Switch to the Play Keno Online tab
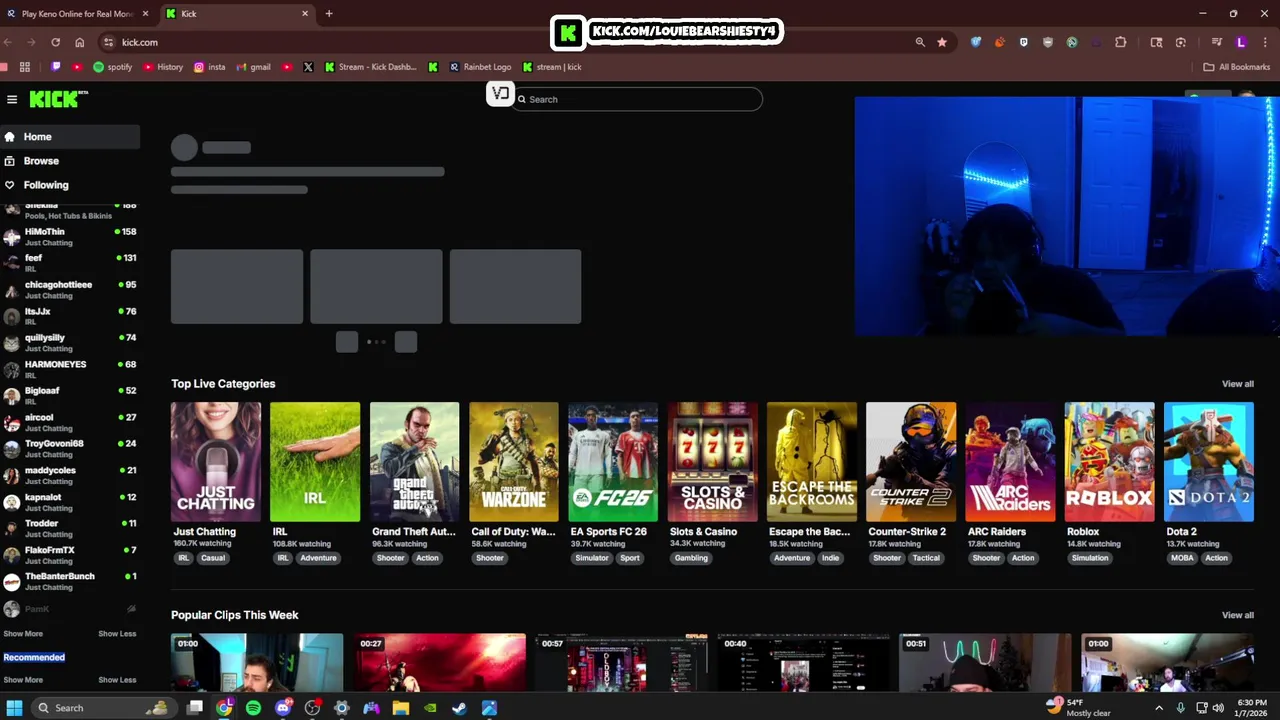 tap(78, 14)
